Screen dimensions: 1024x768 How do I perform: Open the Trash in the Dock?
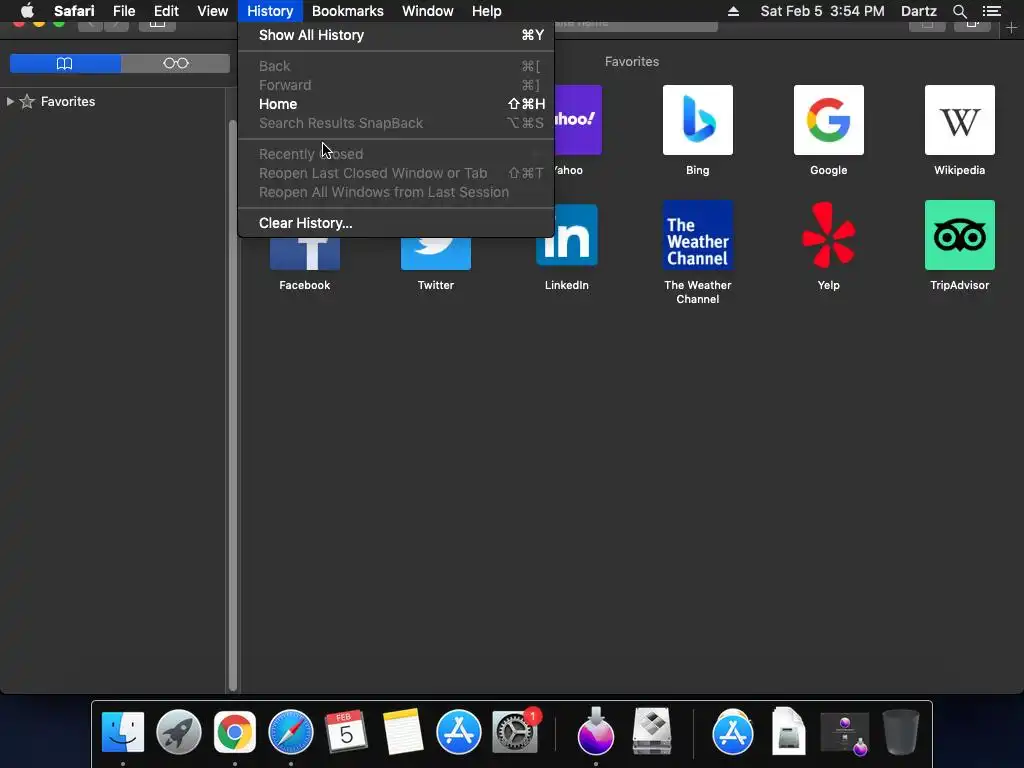(901, 731)
